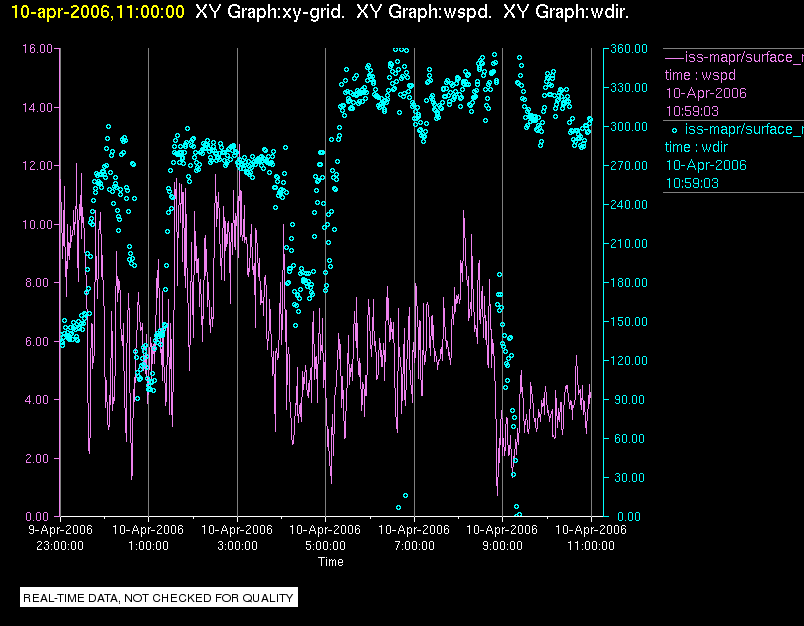
Task: Click the 2.00 wind speed axis label
Action: point(39,459)
